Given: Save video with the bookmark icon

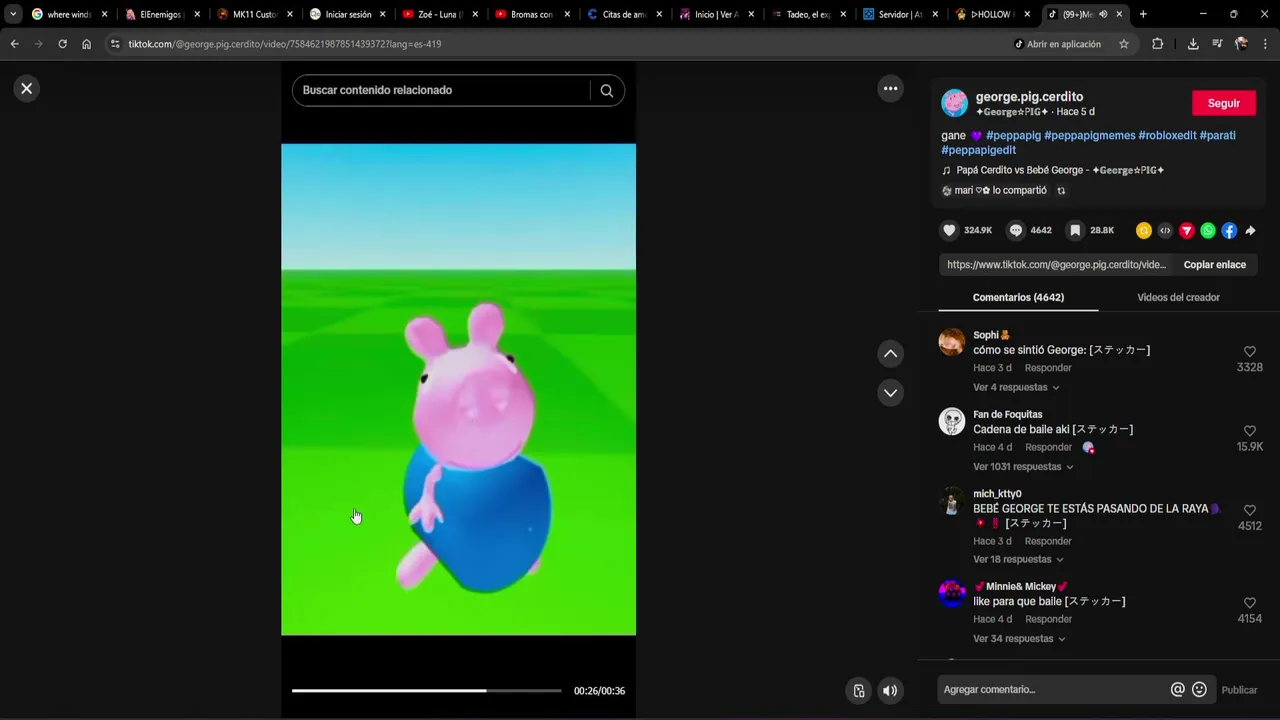Looking at the screenshot, I should (x=1075, y=230).
